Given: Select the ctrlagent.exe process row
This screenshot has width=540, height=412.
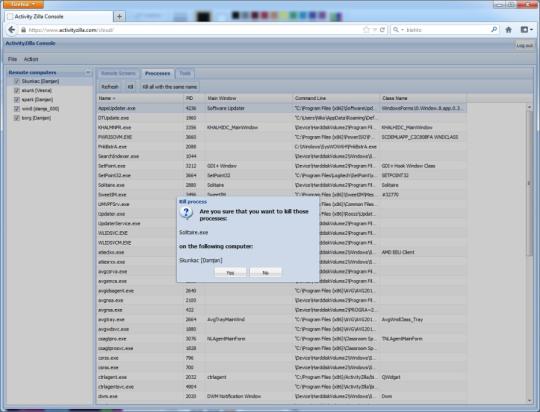Looking at the screenshot, I should [x=281, y=377].
